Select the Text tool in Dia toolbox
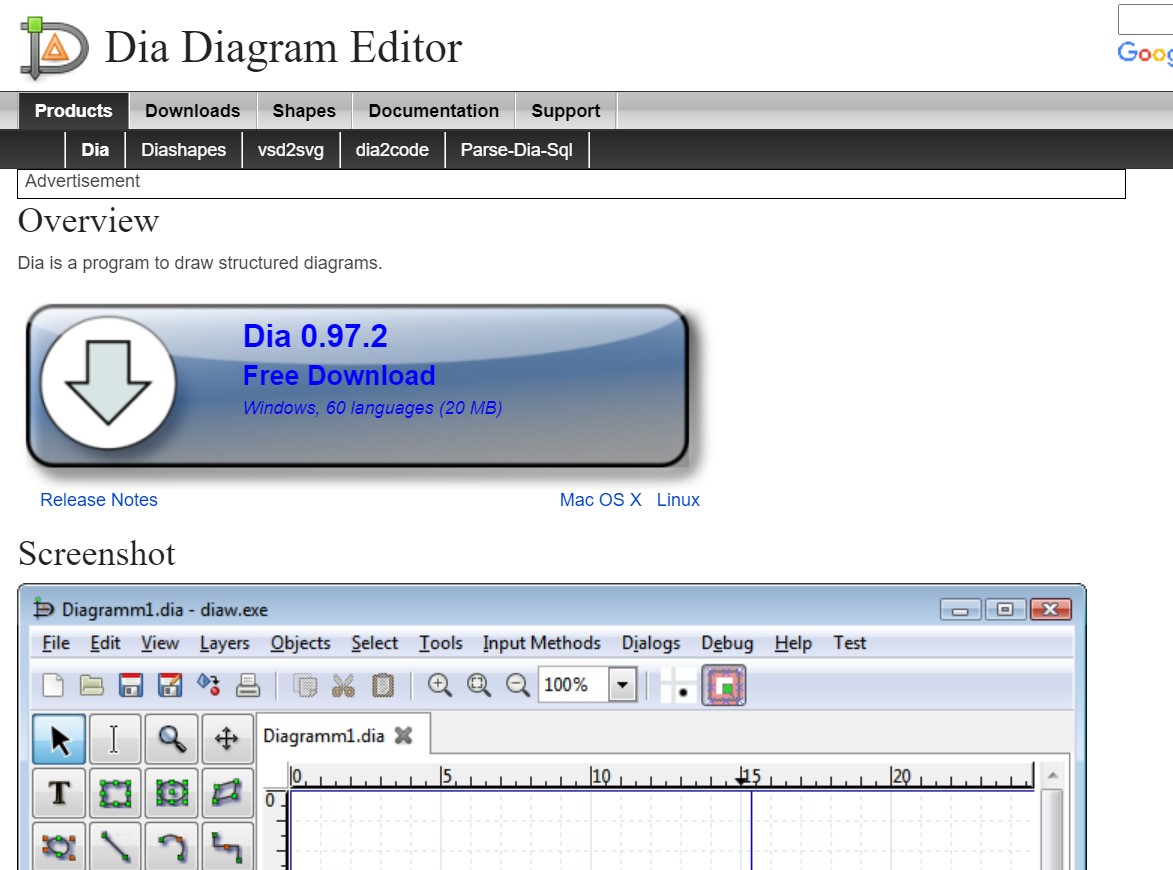Image resolution: width=1173 pixels, height=870 pixels. click(x=59, y=792)
